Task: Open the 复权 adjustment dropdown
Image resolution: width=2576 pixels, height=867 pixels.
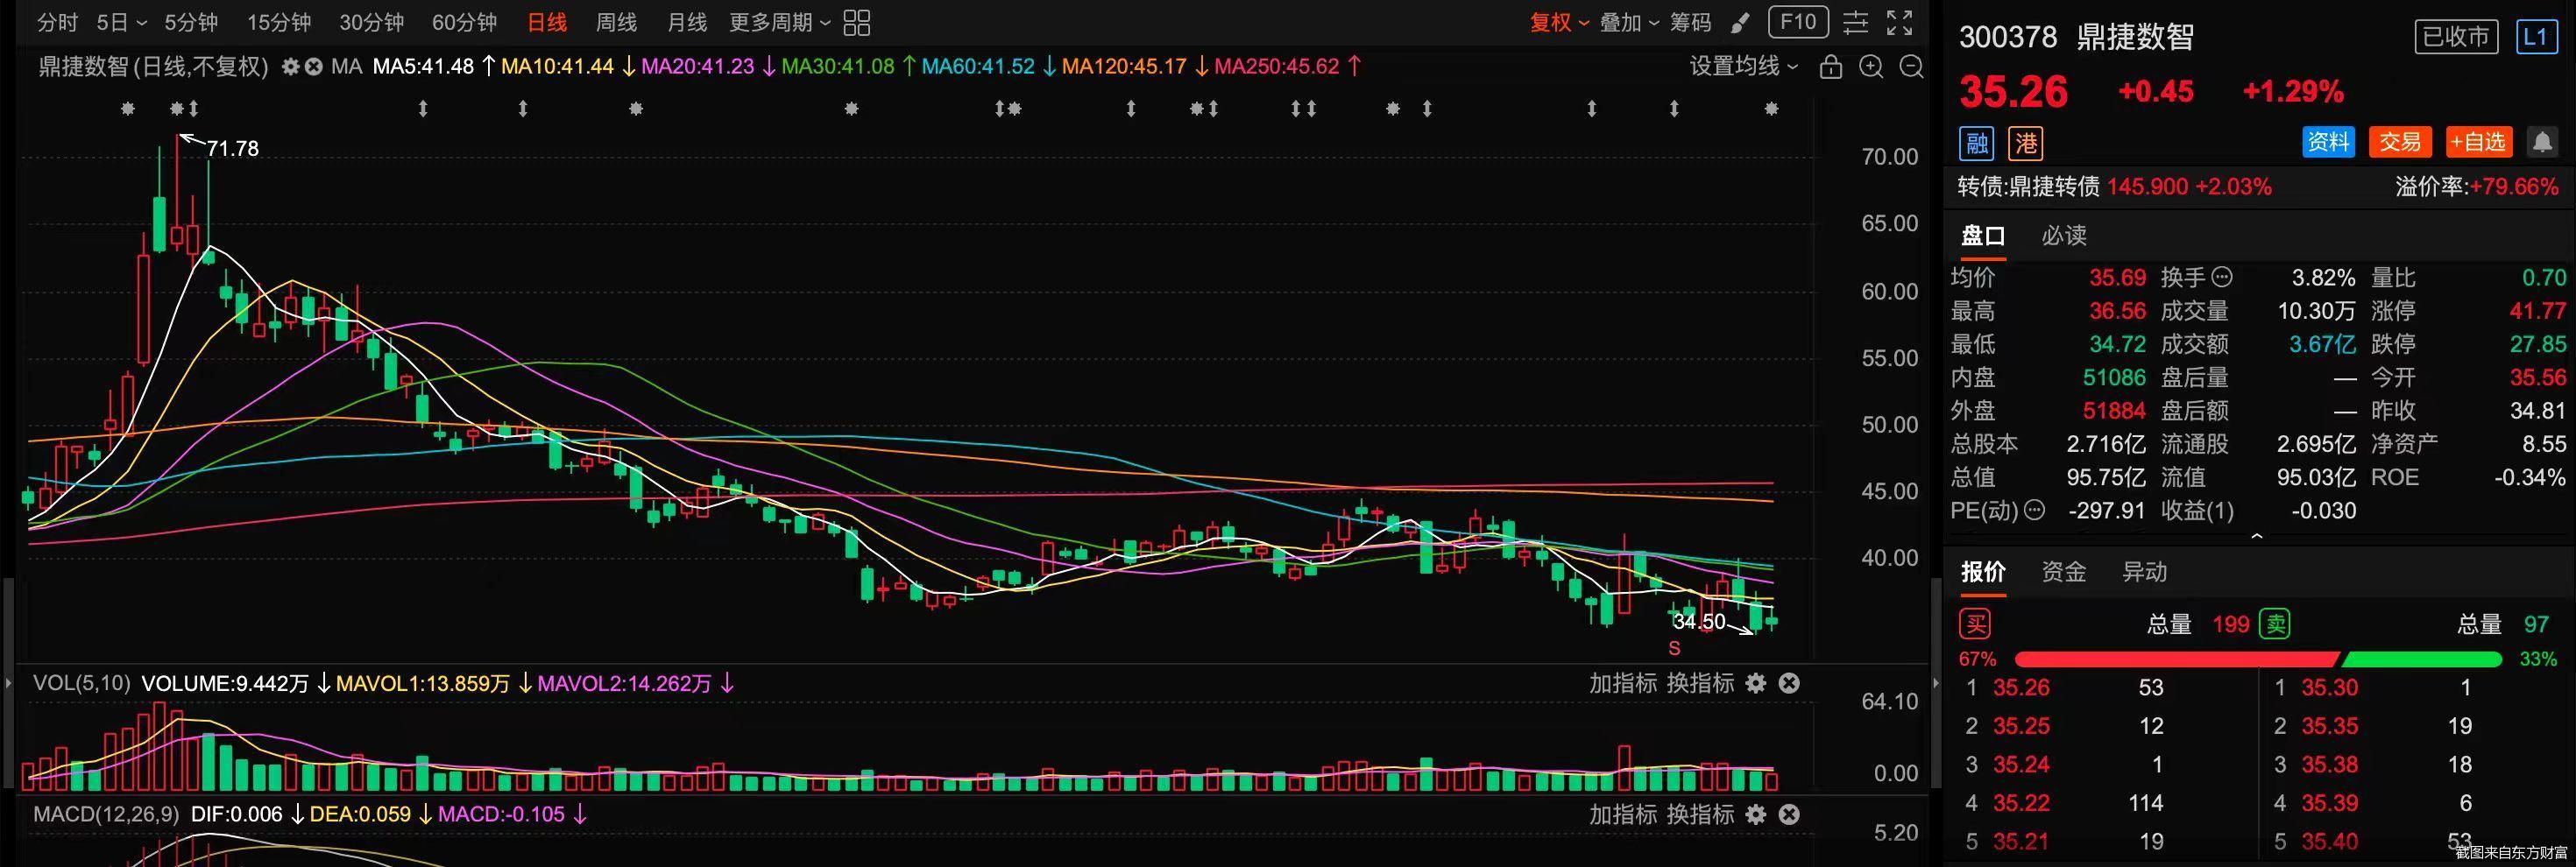Action: 1558,22
